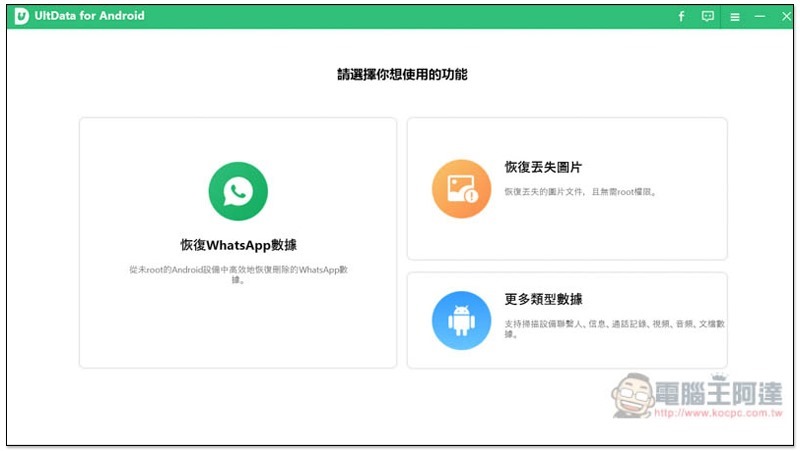Click the more data types description text
The image size is (800, 451).
click(614, 328)
